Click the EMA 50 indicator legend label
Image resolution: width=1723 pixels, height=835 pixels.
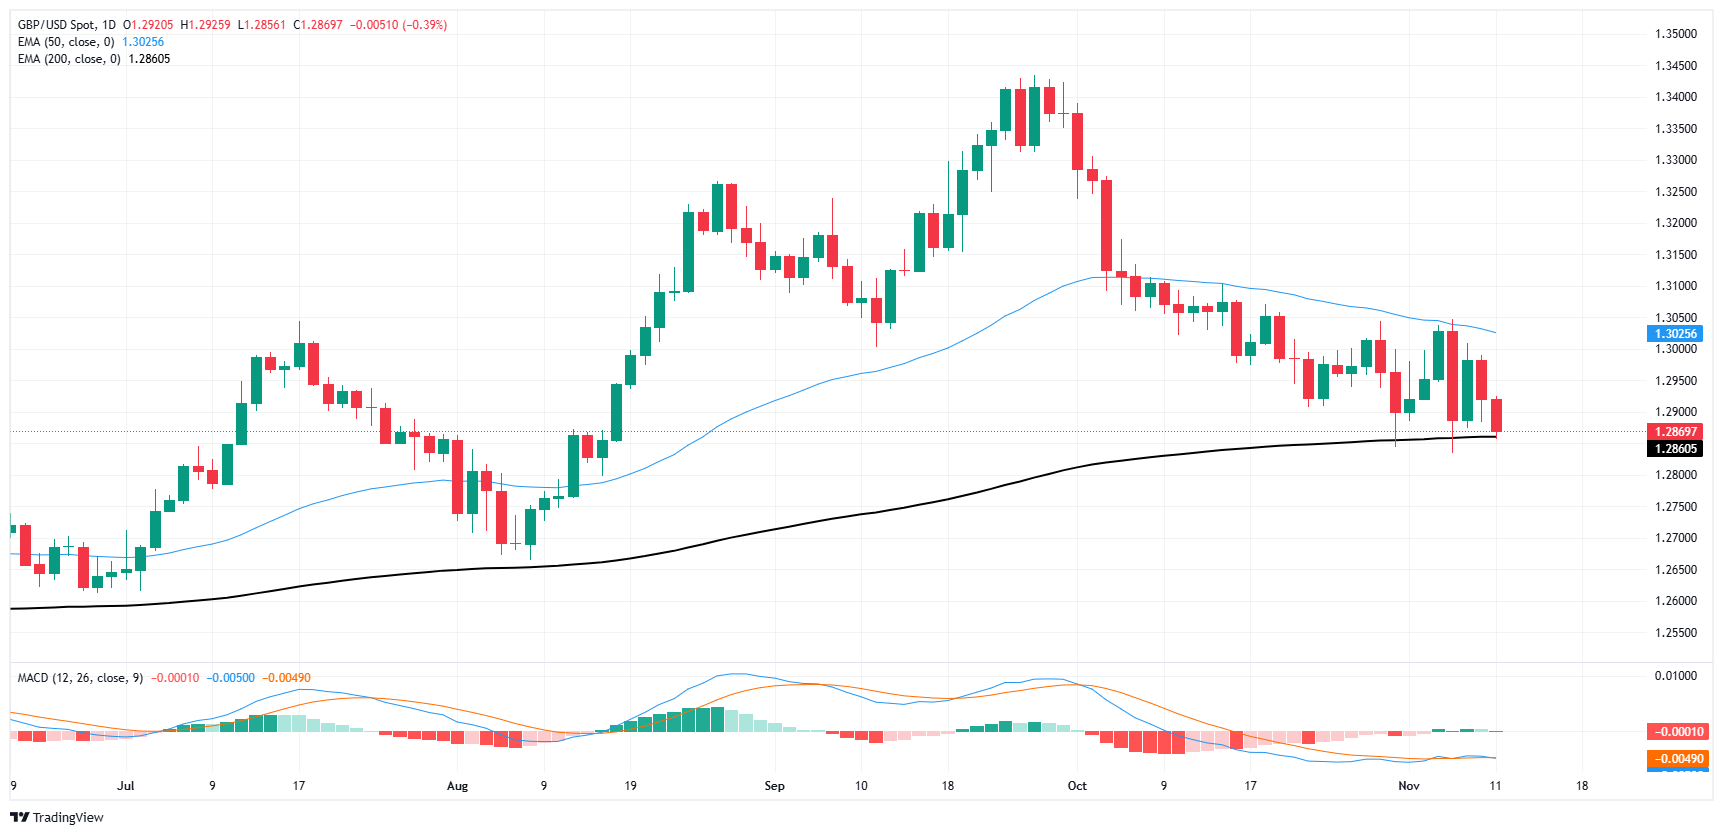[66, 42]
